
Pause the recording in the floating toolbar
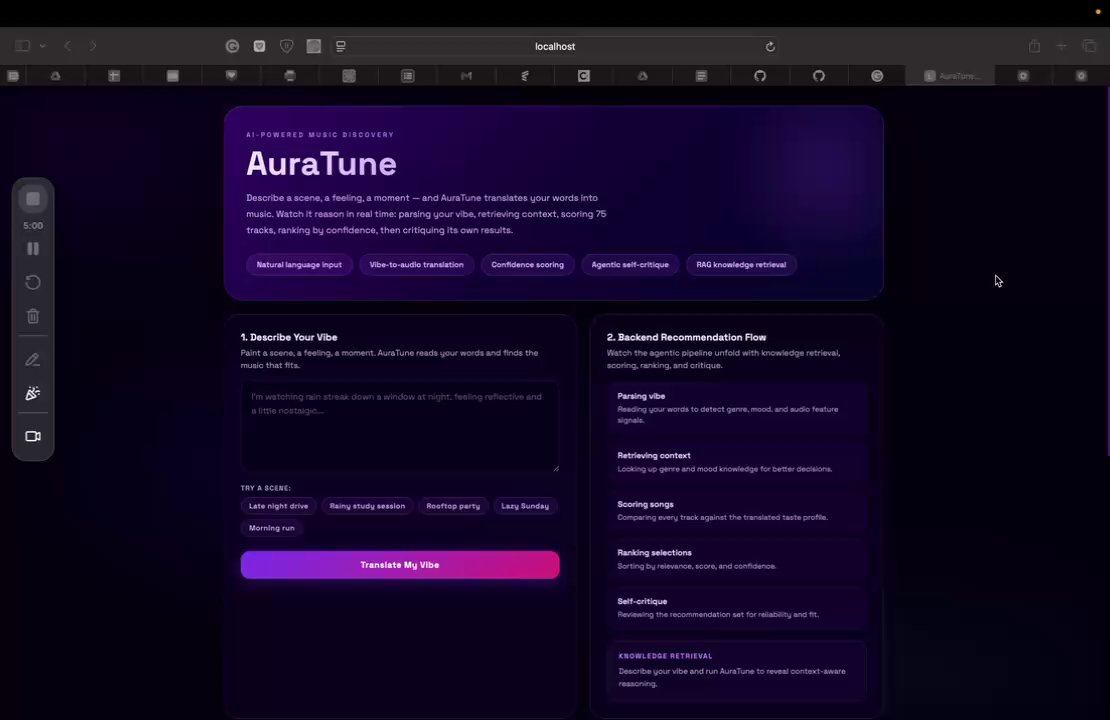[x=33, y=248]
